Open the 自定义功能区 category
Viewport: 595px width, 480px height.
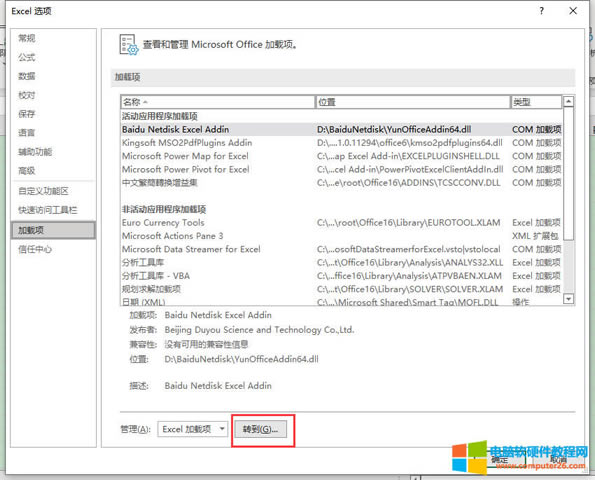coord(43,191)
